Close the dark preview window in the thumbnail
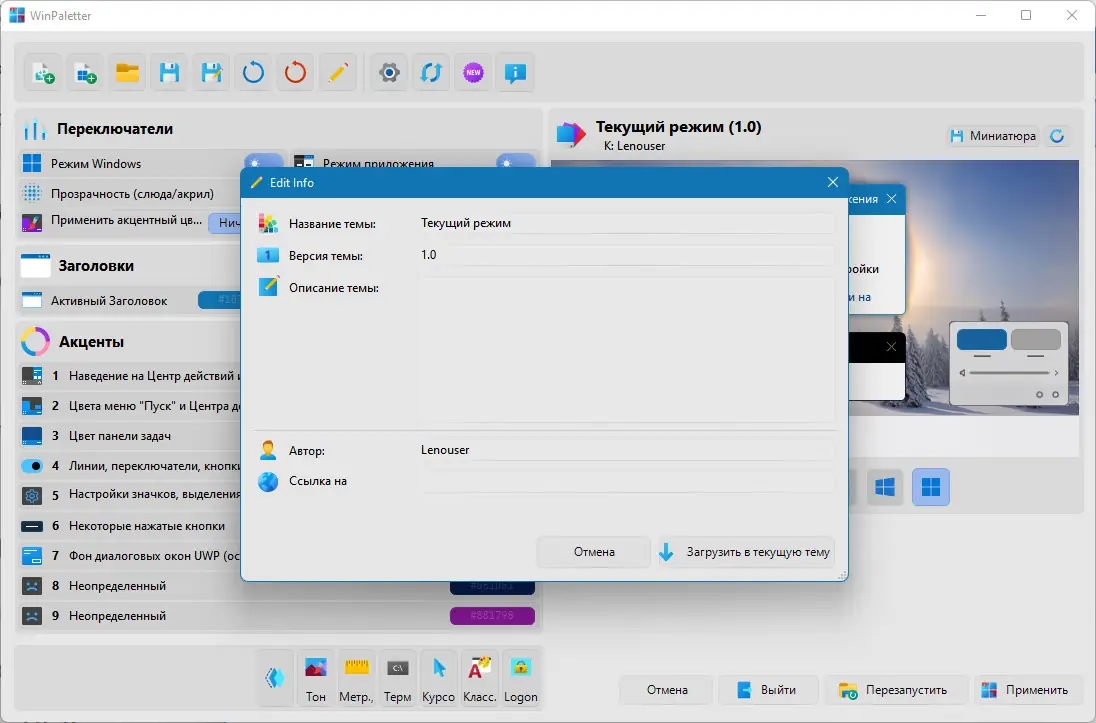1096x723 pixels. click(x=891, y=346)
